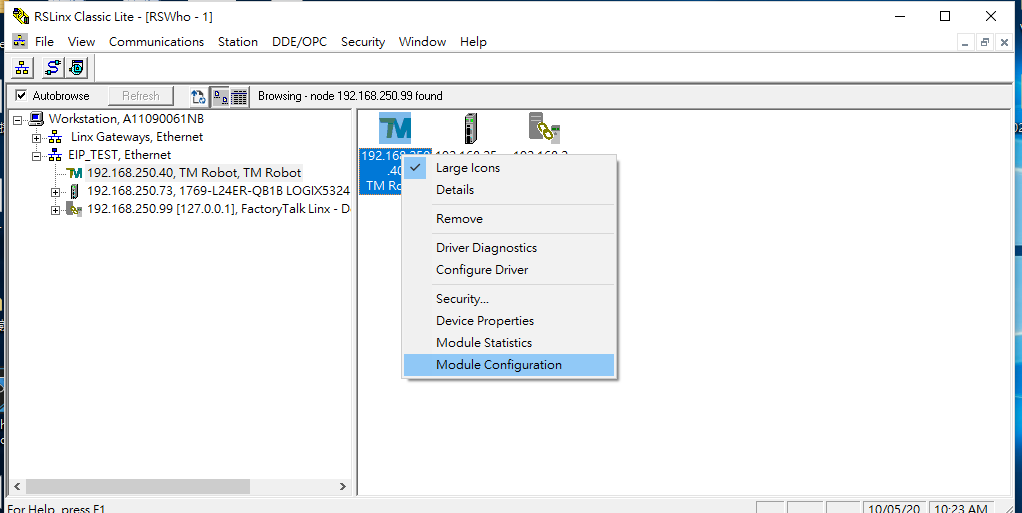Select the FactoryTalk Linx server large icon
Viewport: 1022px width, 513px height.
[545, 128]
